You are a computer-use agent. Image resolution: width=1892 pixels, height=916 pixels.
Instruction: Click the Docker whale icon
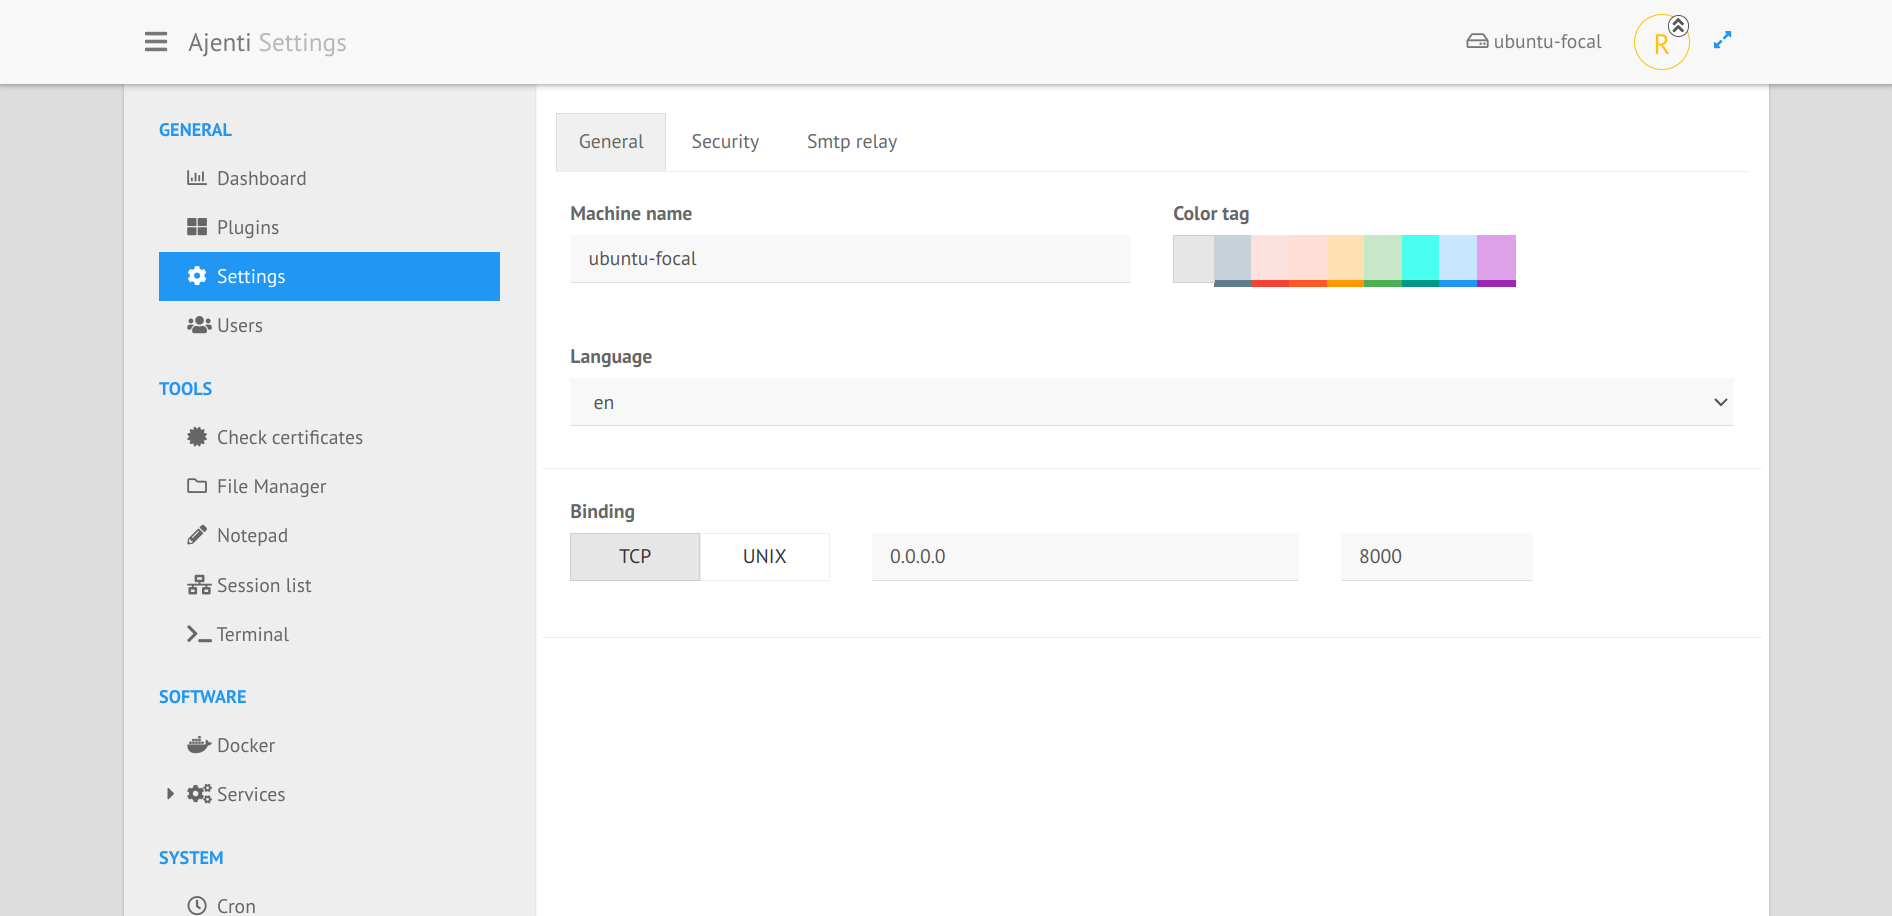pyautogui.click(x=199, y=745)
